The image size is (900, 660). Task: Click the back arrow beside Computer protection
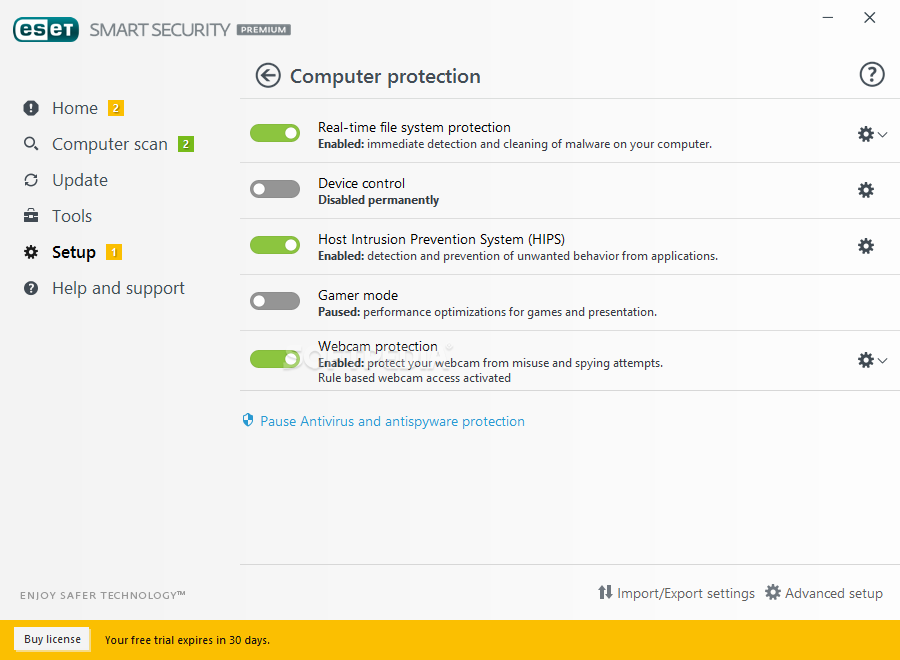tap(268, 76)
